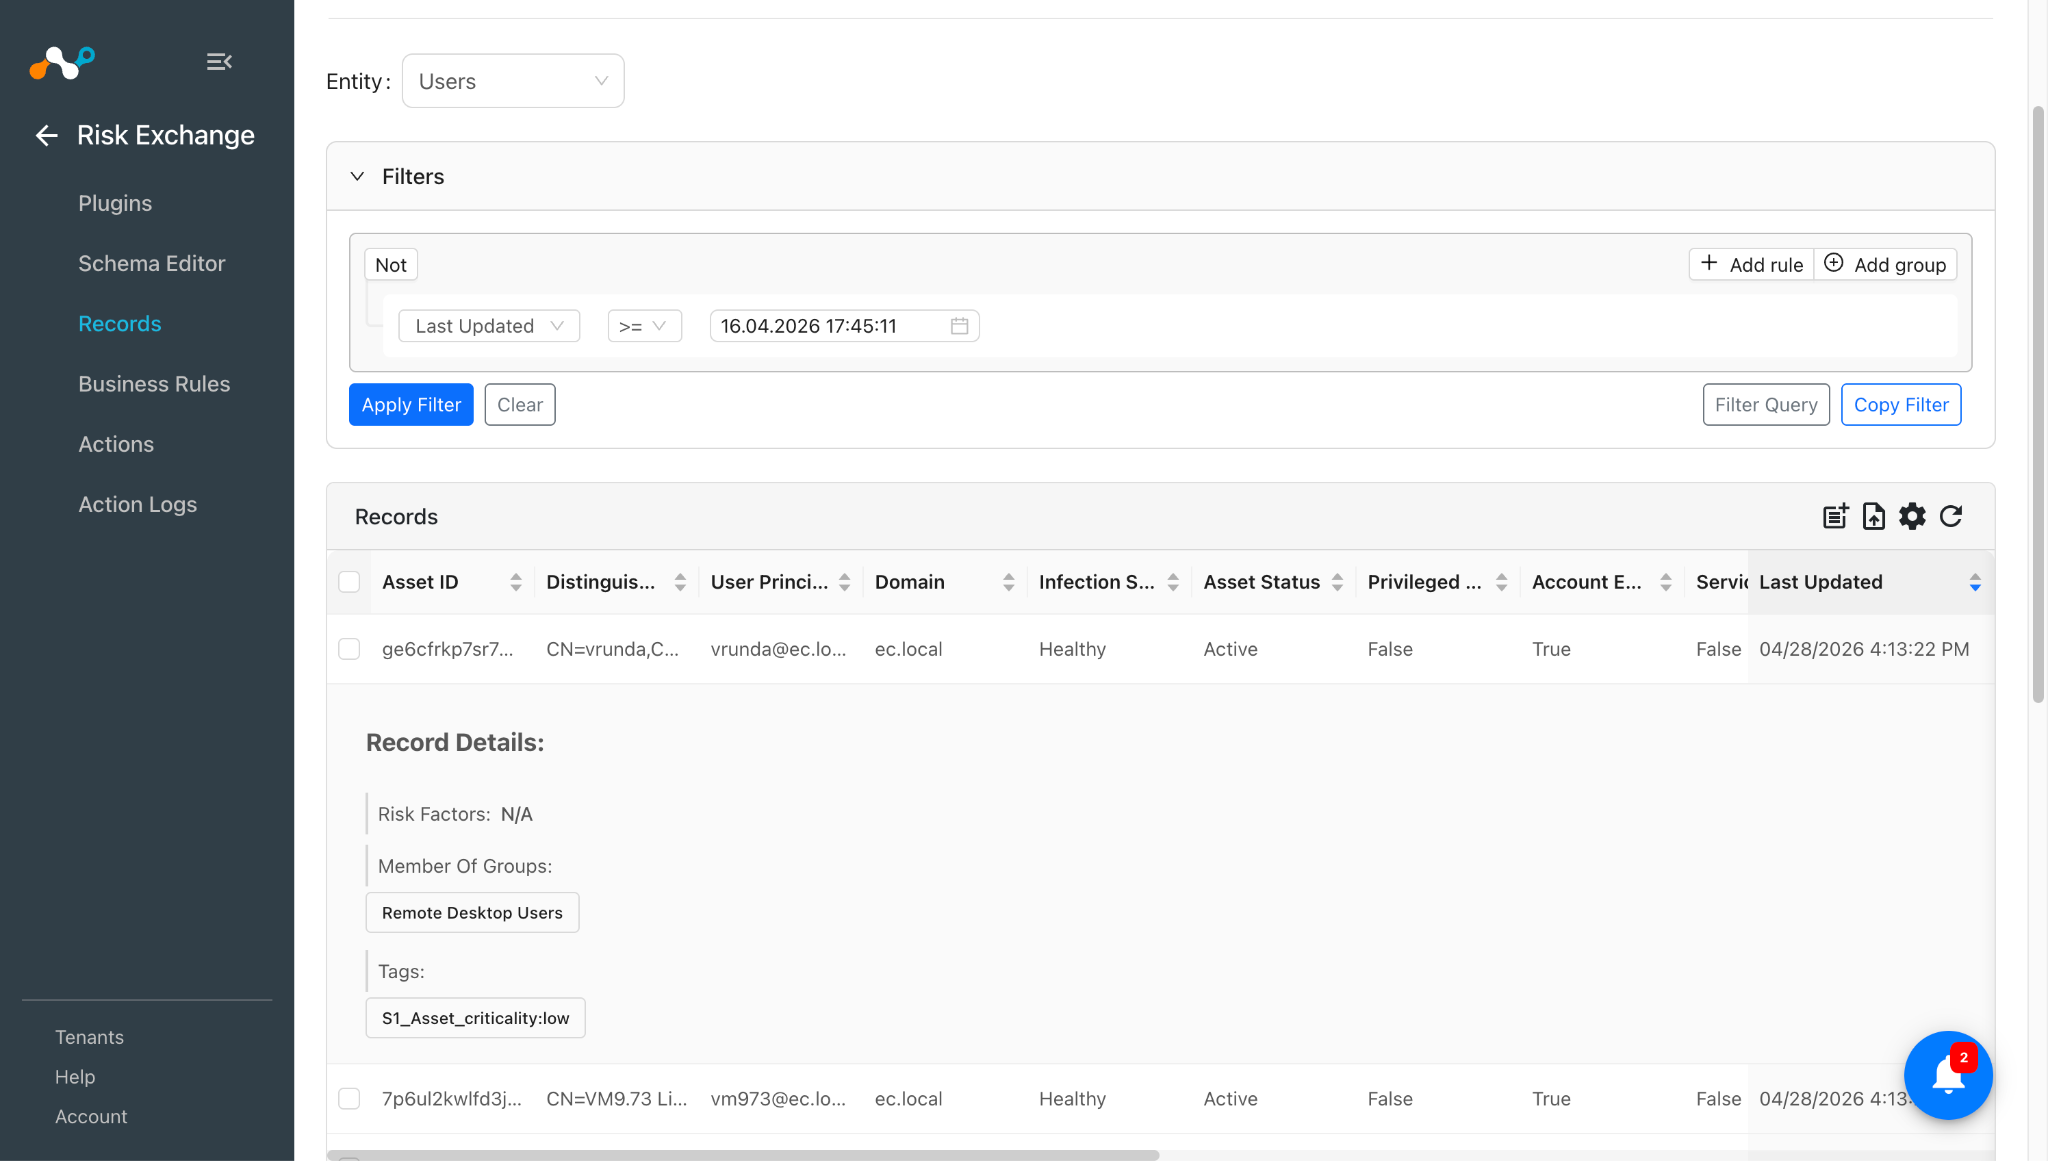Open Business Rules page
The image size is (2048, 1161).
click(x=154, y=384)
